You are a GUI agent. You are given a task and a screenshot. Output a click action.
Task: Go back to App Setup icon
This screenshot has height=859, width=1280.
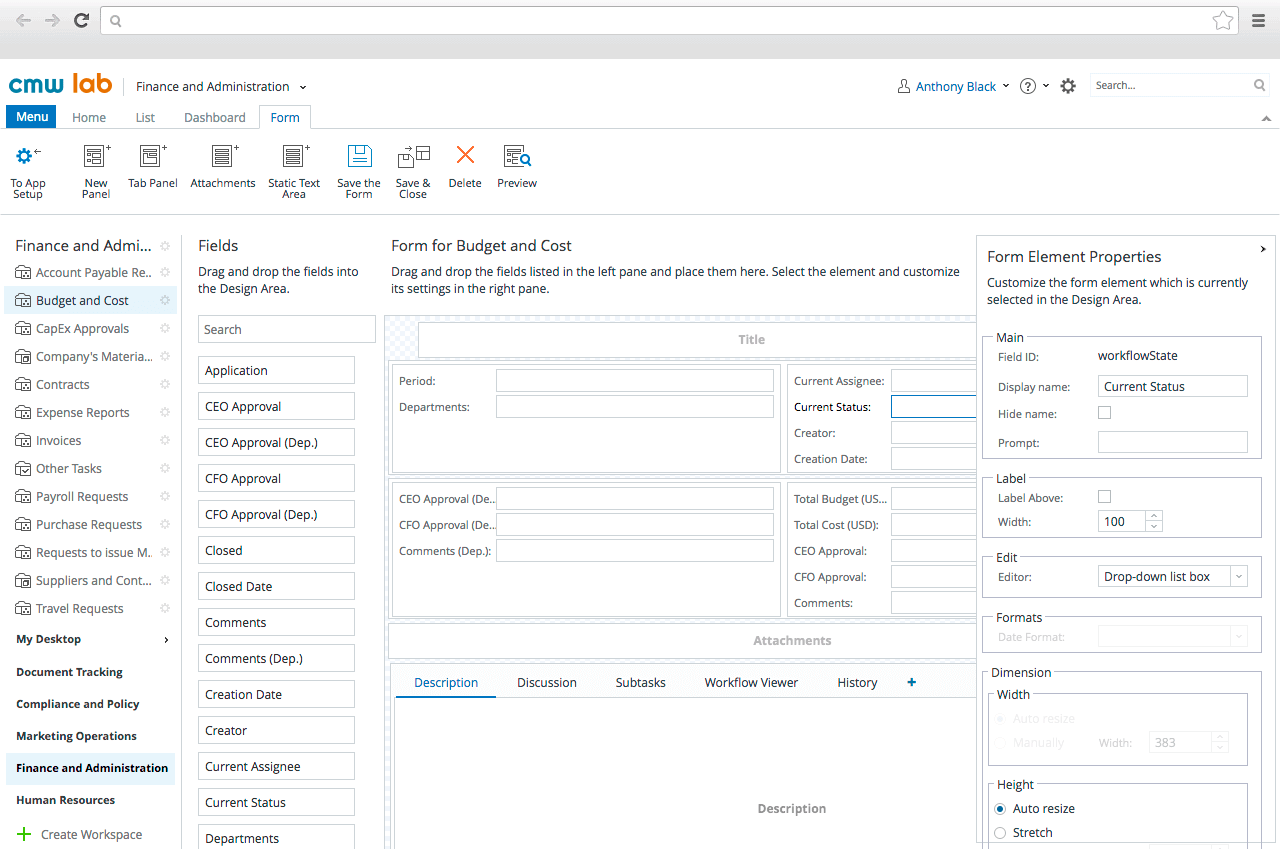(28, 156)
